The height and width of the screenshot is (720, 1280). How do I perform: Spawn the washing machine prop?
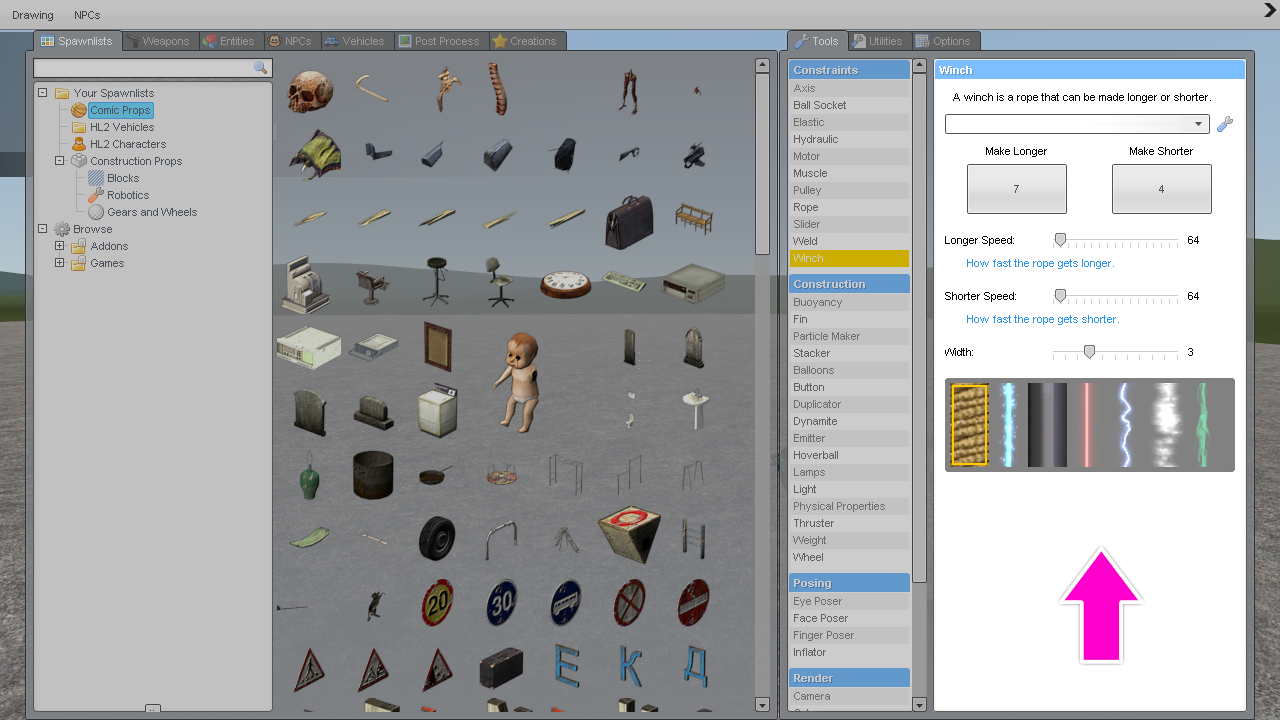point(436,410)
